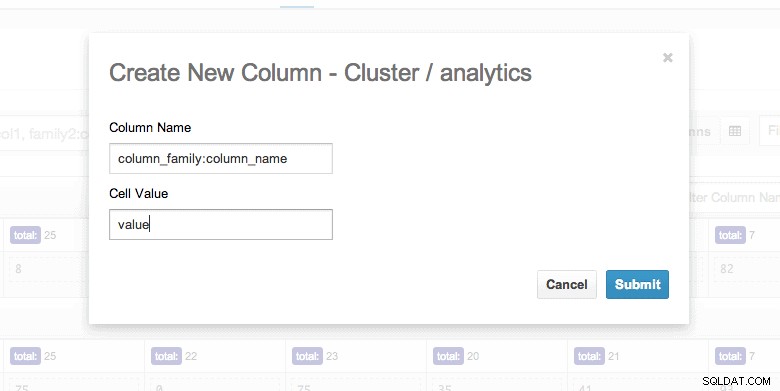The width and height of the screenshot is (780, 391).
Task: Click the total 25 badge in upper row
Action: [x=25, y=235]
